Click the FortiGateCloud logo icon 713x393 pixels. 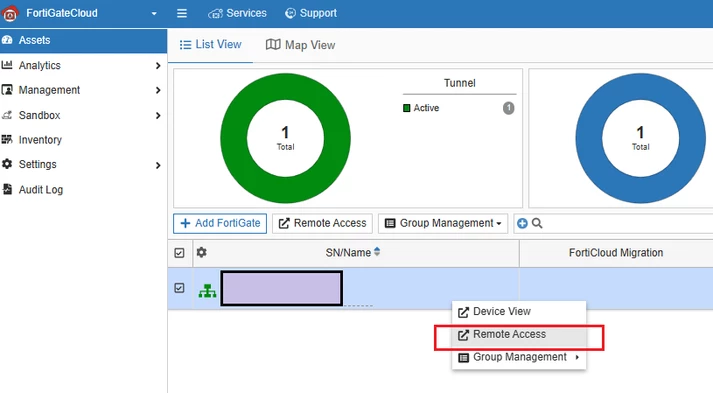coord(10,13)
